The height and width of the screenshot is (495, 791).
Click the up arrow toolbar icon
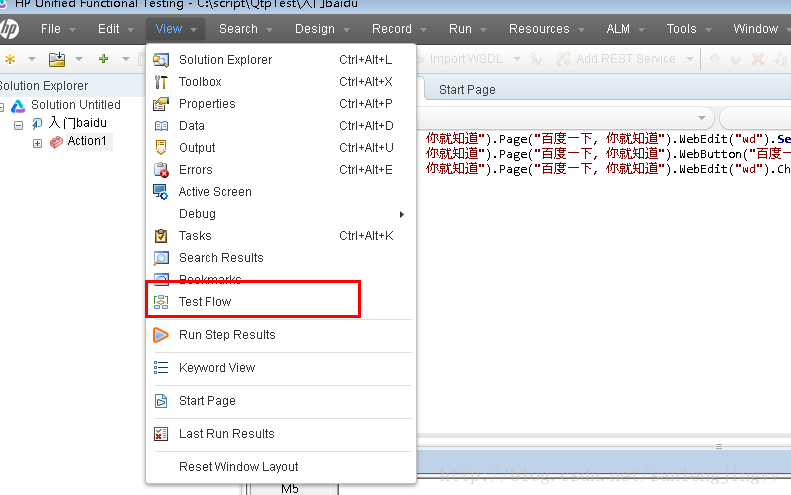[714, 59]
